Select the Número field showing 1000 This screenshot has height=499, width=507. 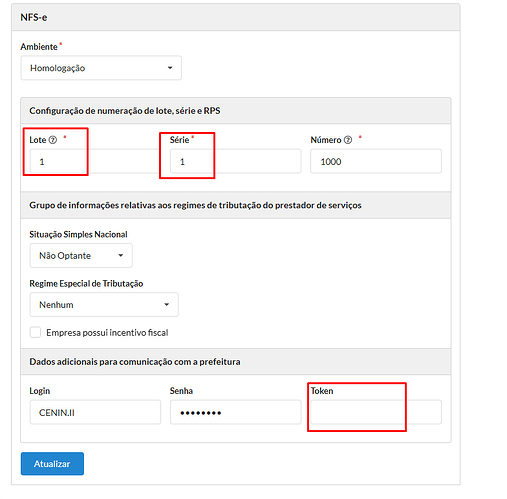coord(376,162)
